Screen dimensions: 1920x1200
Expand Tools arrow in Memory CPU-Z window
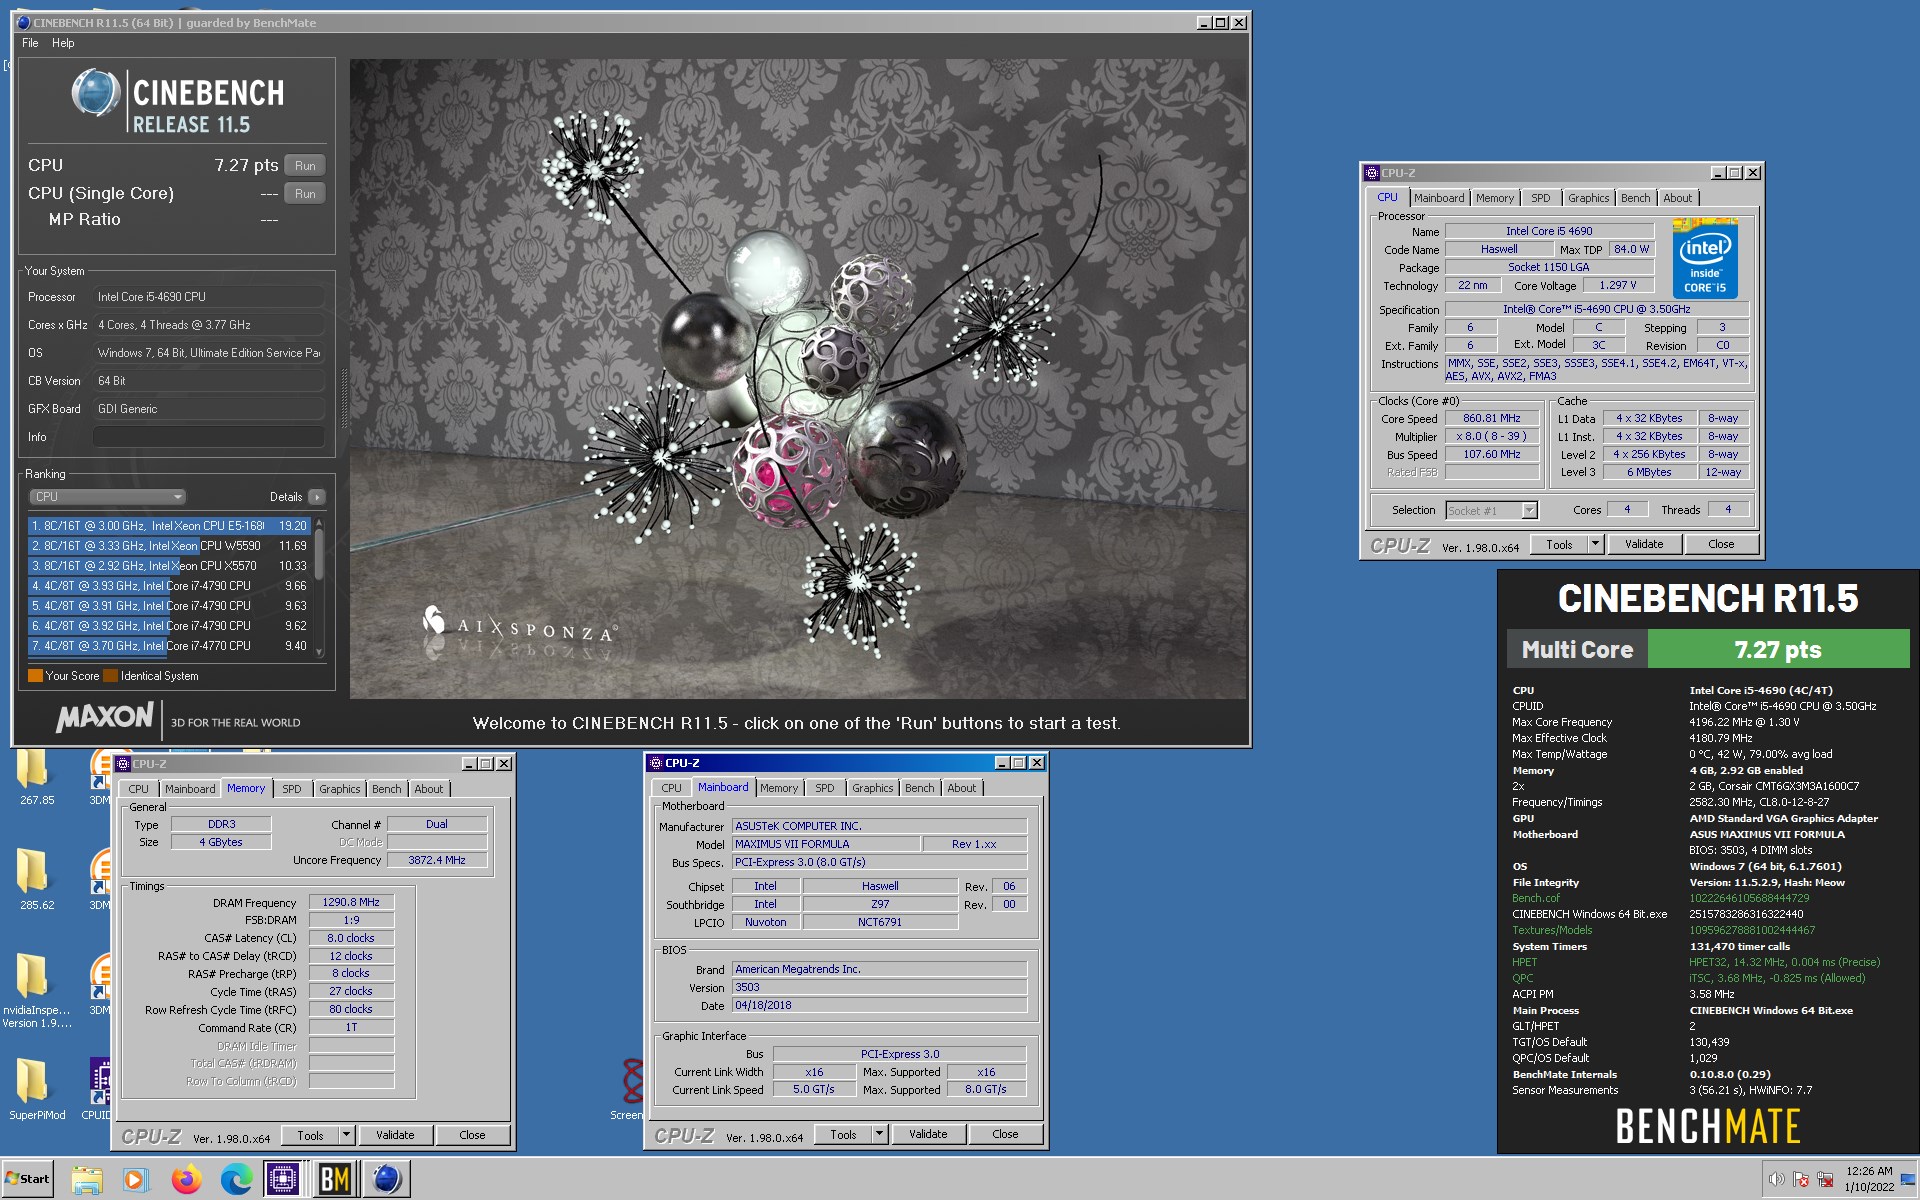click(347, 1135)
